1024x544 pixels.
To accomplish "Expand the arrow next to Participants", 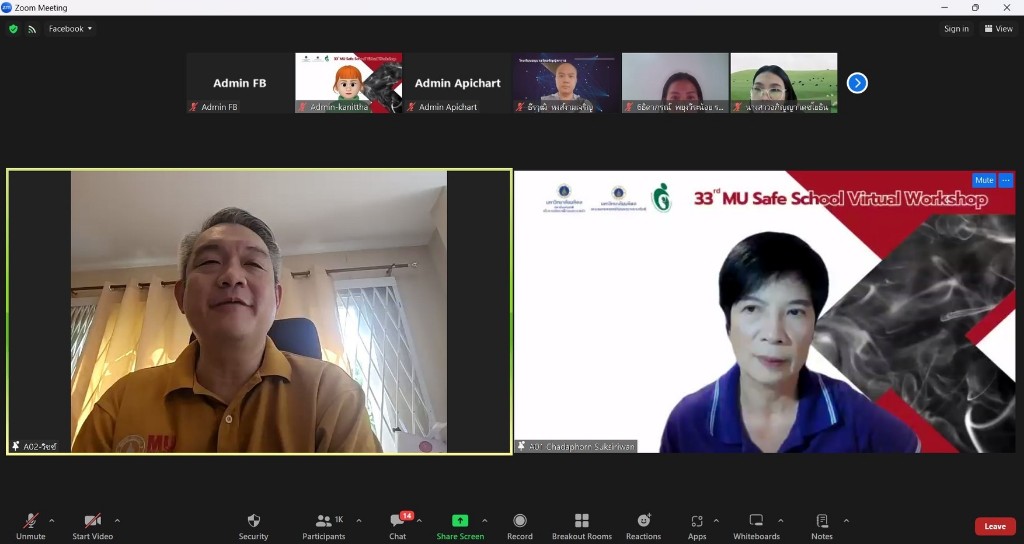I will tap(359, 520).
